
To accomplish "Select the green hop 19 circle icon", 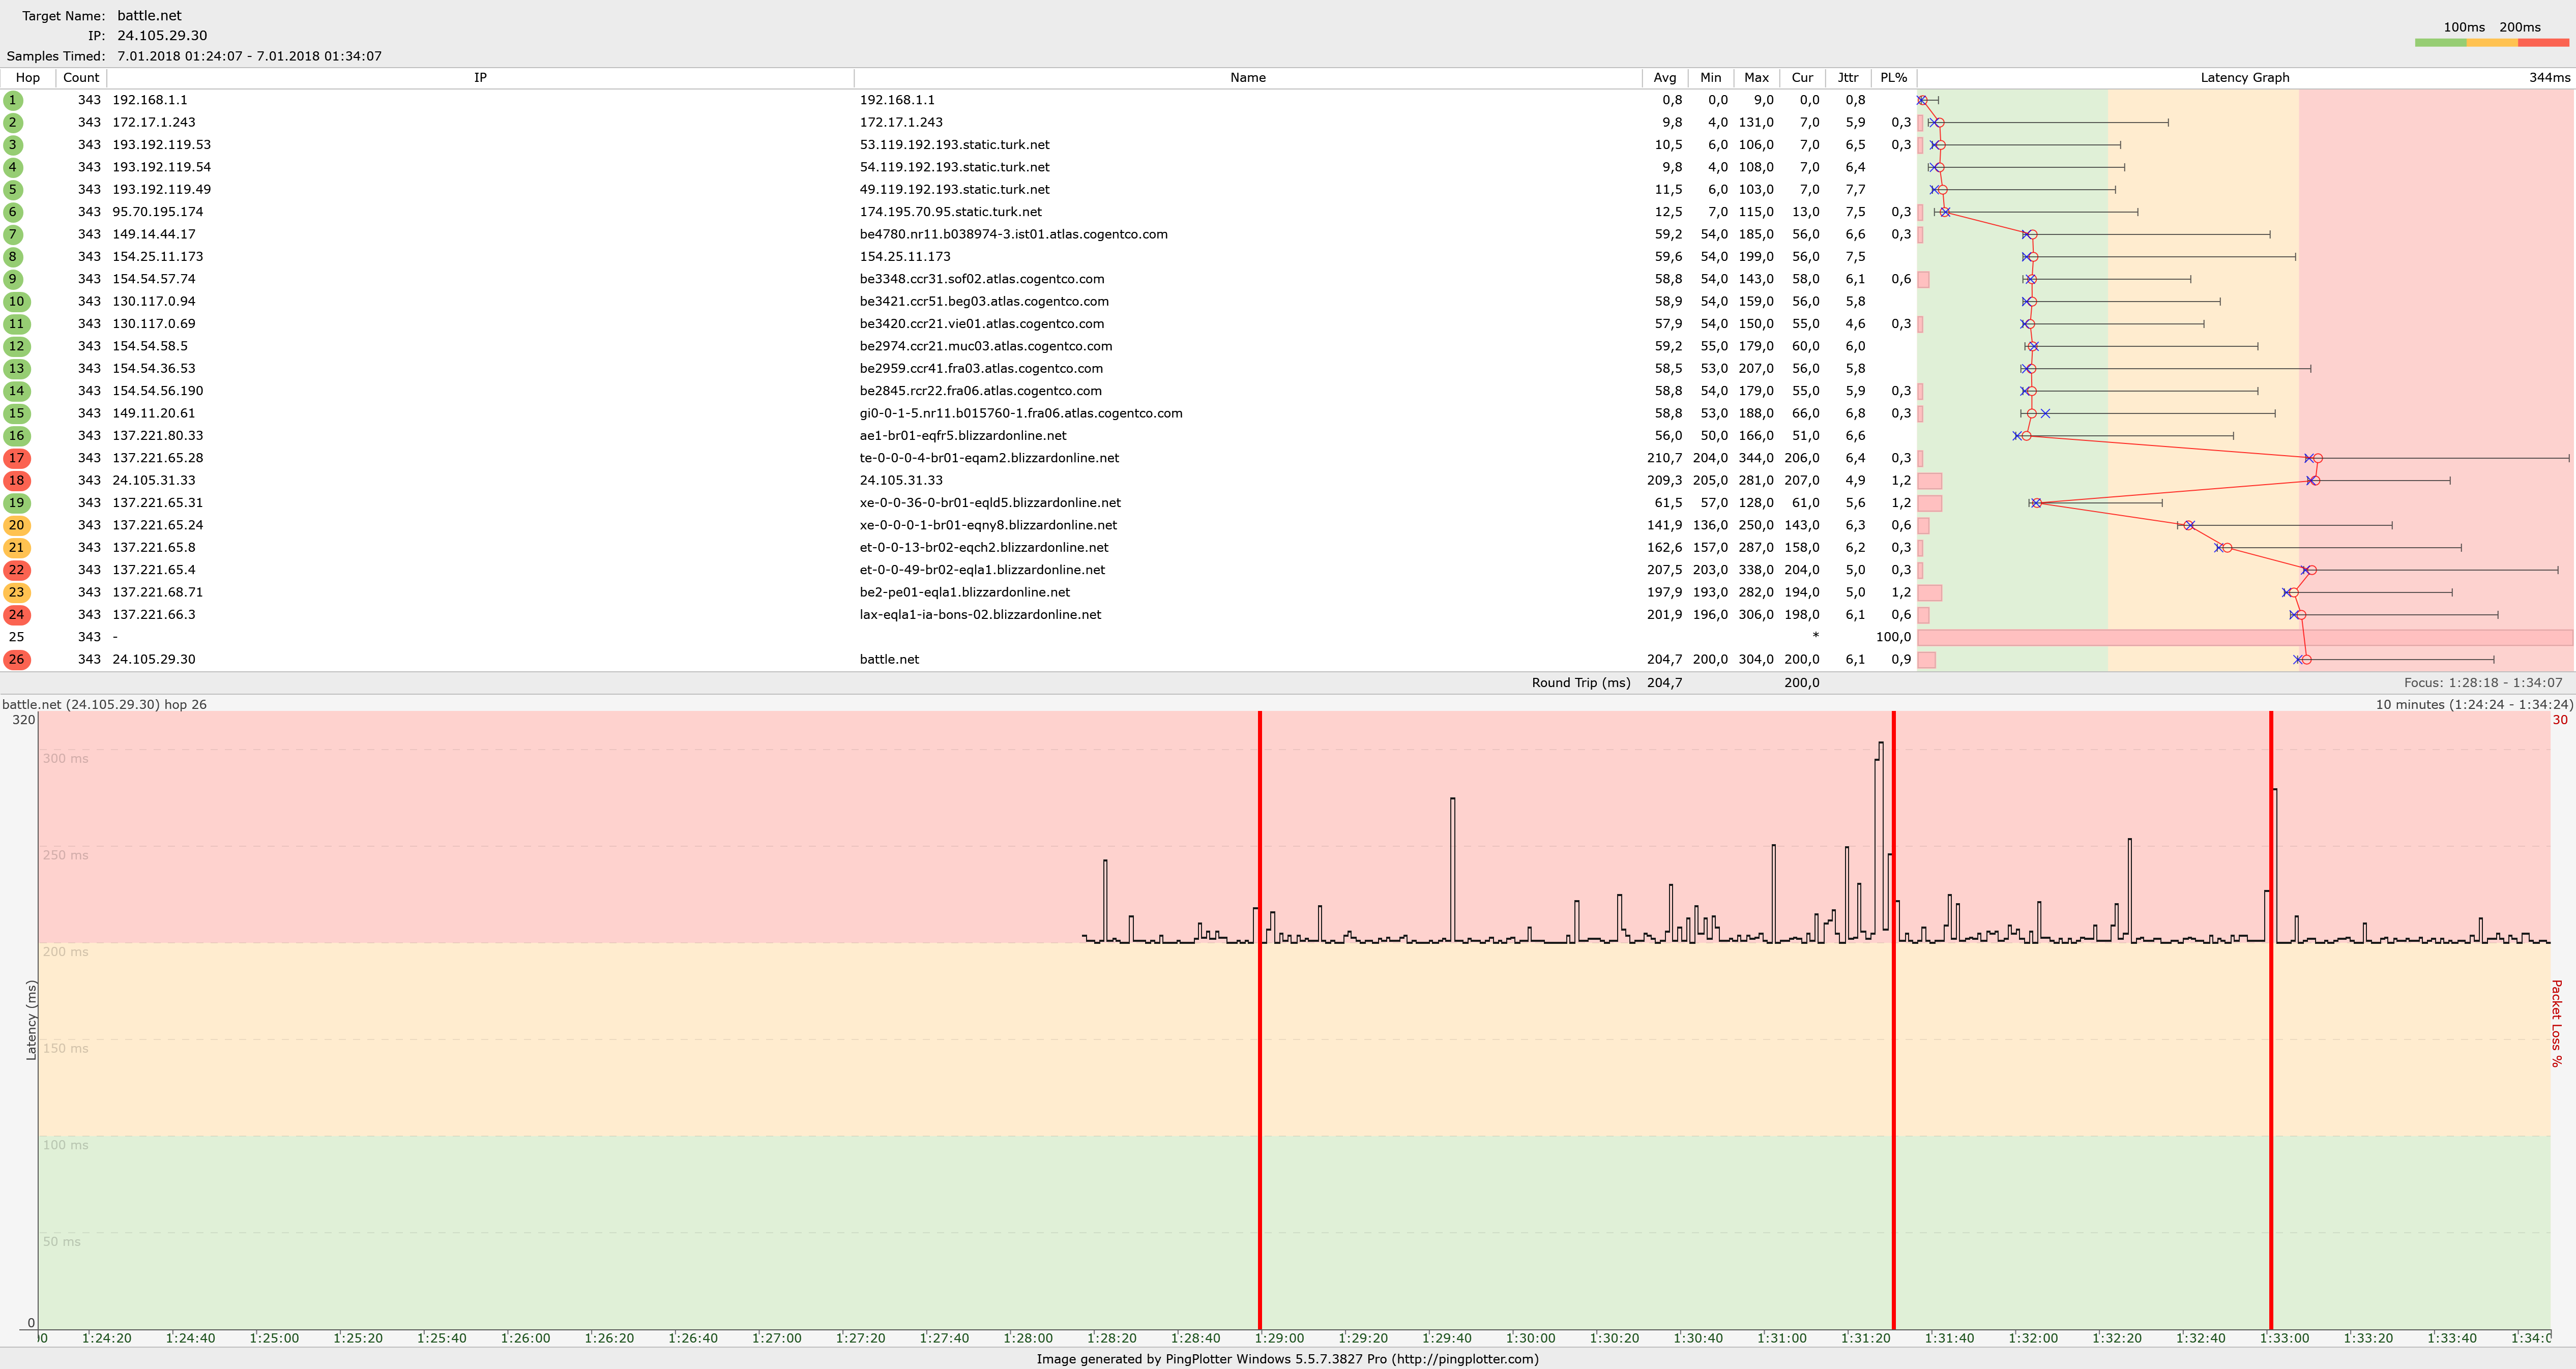I will (16, 503).
